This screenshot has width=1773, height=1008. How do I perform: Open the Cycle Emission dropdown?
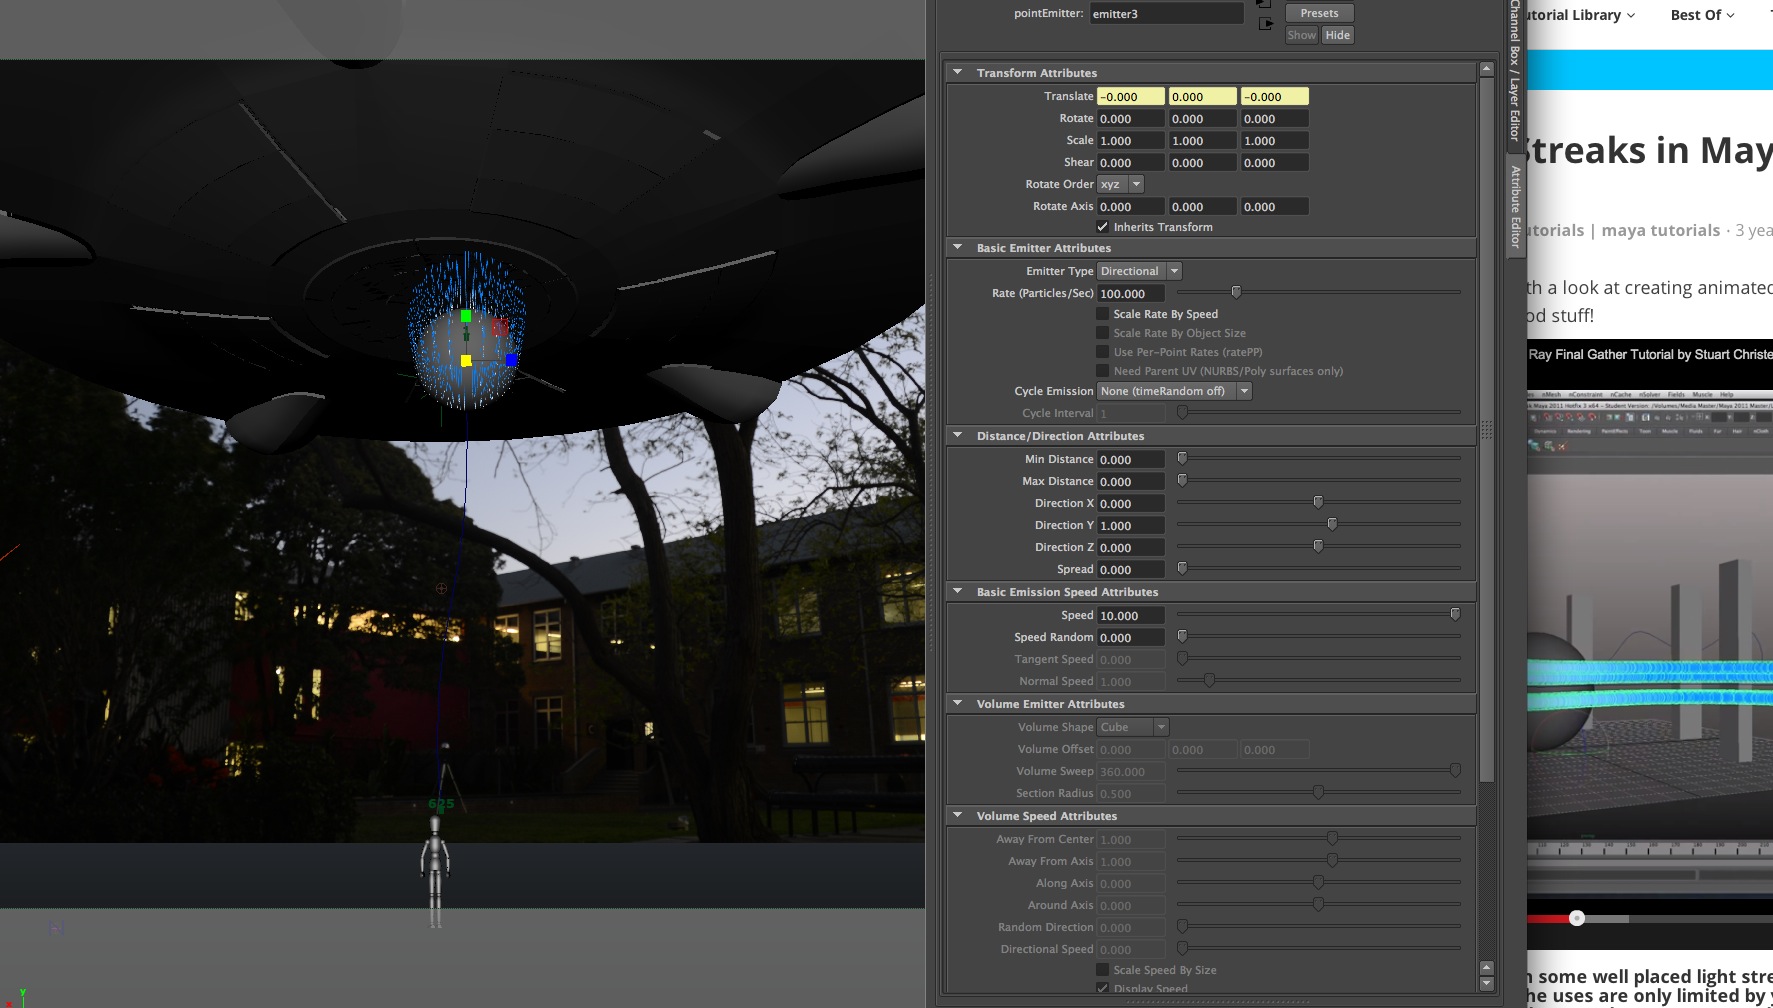coord(1174,391)
